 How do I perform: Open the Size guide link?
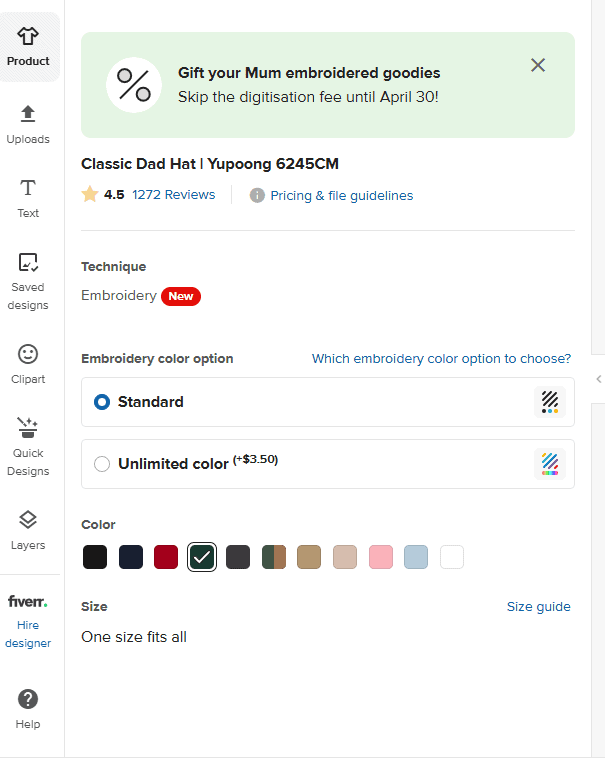[x=538, y=607]
